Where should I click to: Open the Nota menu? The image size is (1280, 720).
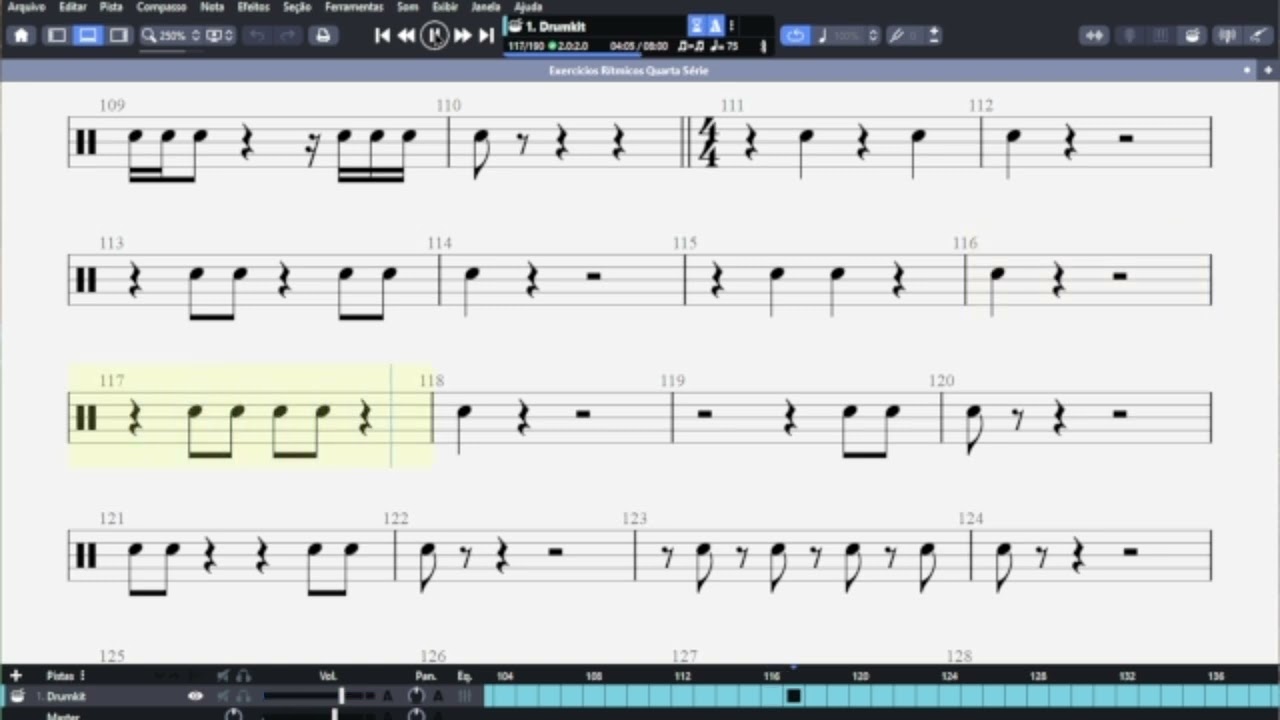(212, 7)
